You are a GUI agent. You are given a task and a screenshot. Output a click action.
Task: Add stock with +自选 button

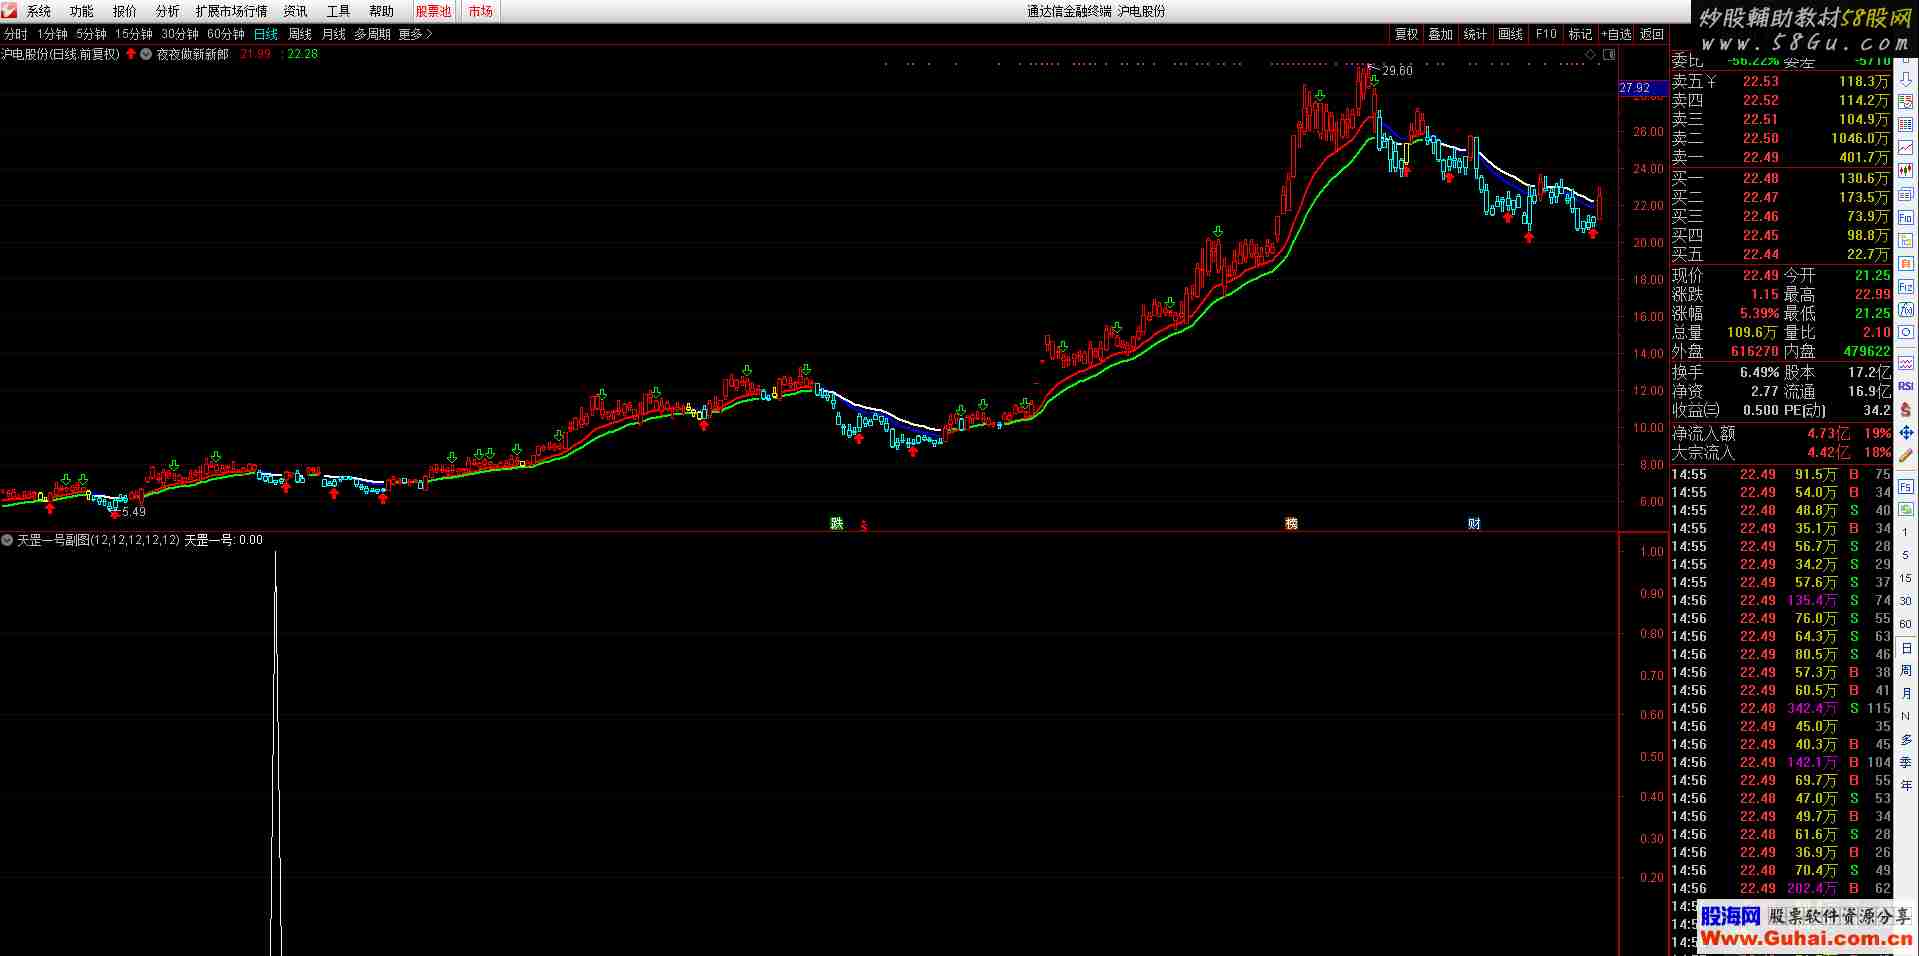coord(1616,34)
